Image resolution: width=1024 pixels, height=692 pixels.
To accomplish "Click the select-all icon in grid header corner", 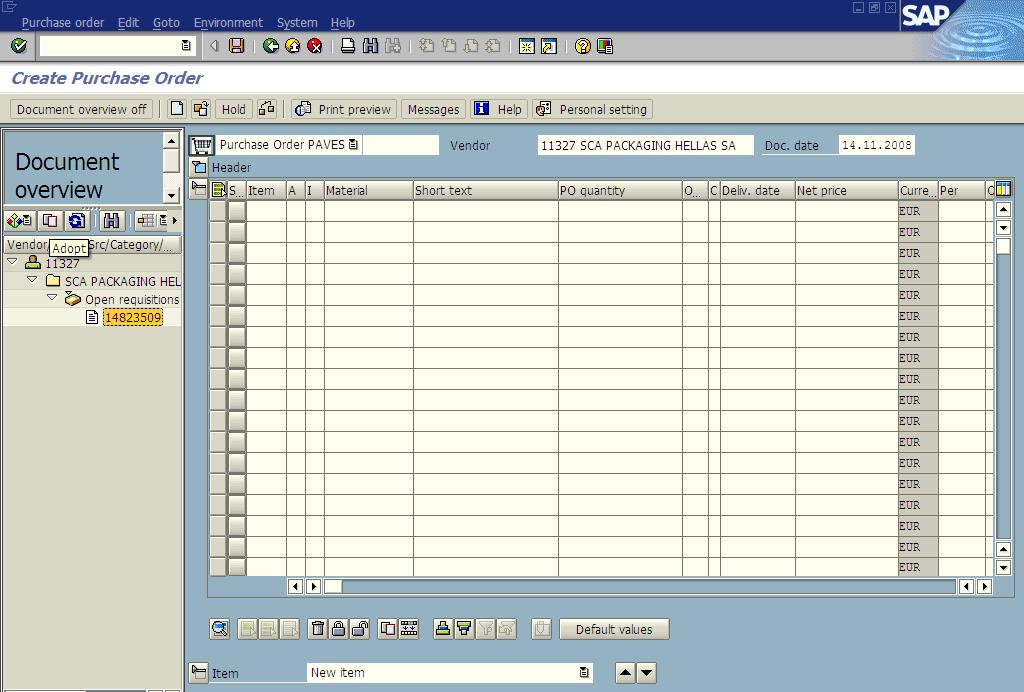I will tap(219, 190).
